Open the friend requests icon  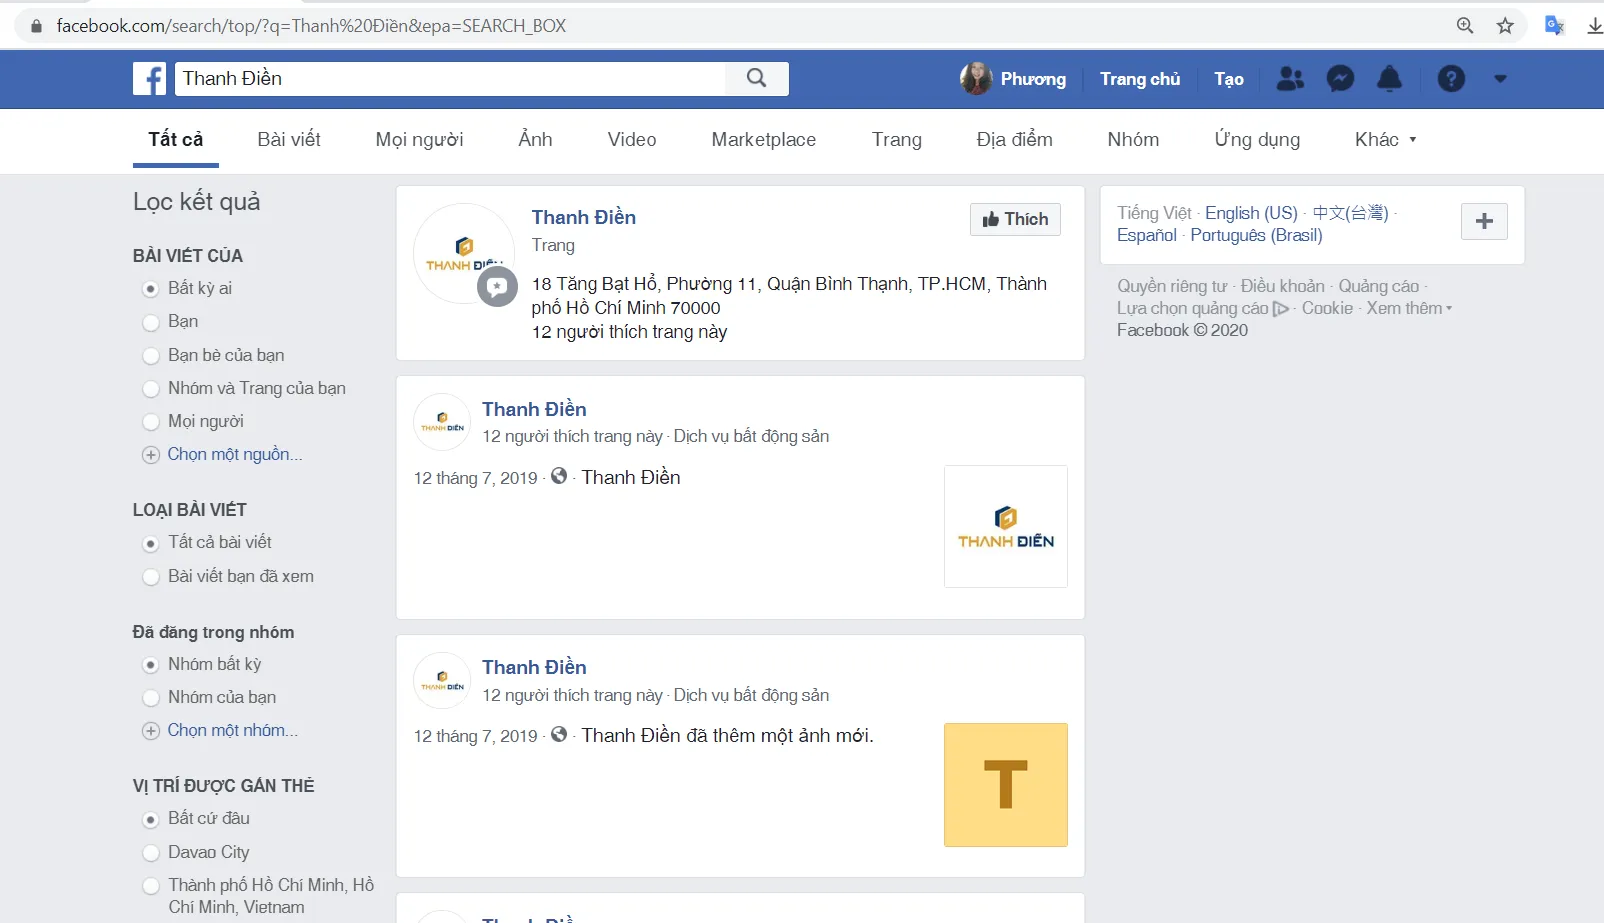coord(1289,78)
